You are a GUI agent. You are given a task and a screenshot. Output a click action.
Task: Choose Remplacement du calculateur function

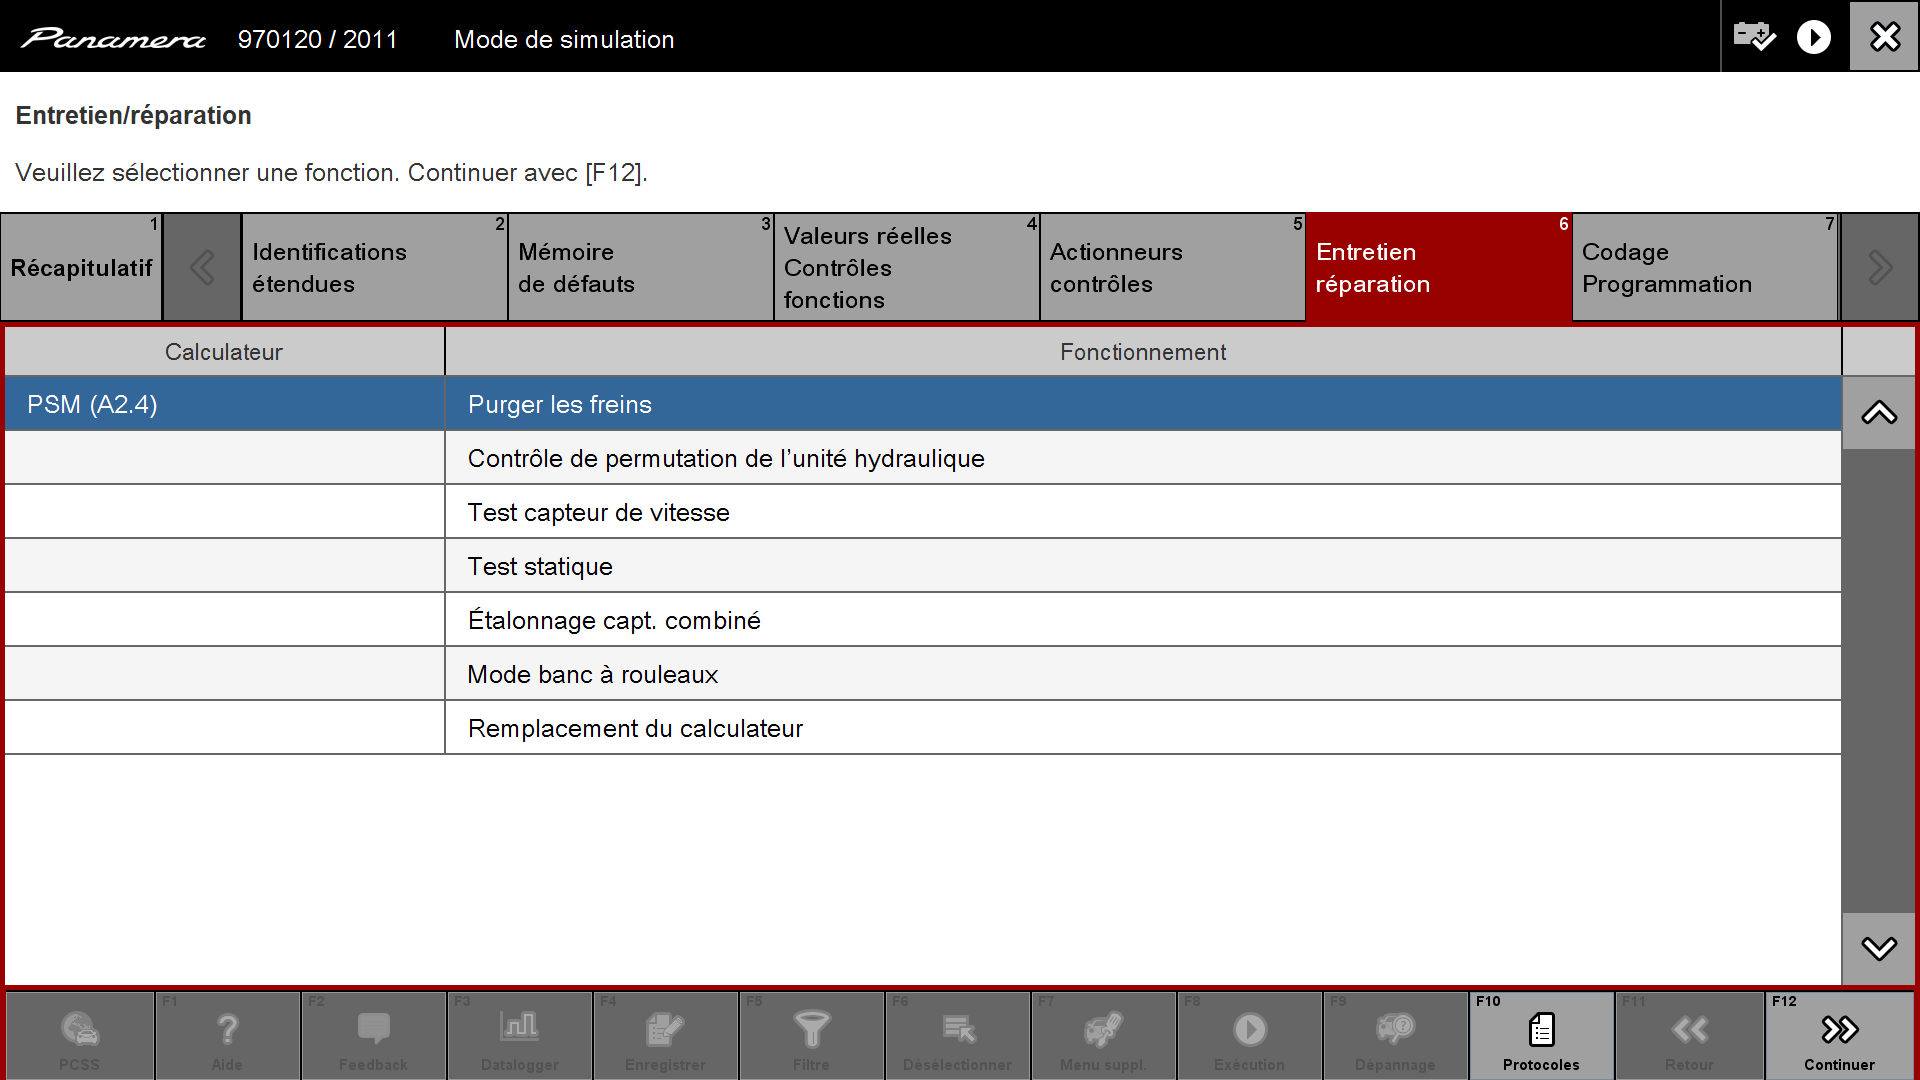pos(635,728)
